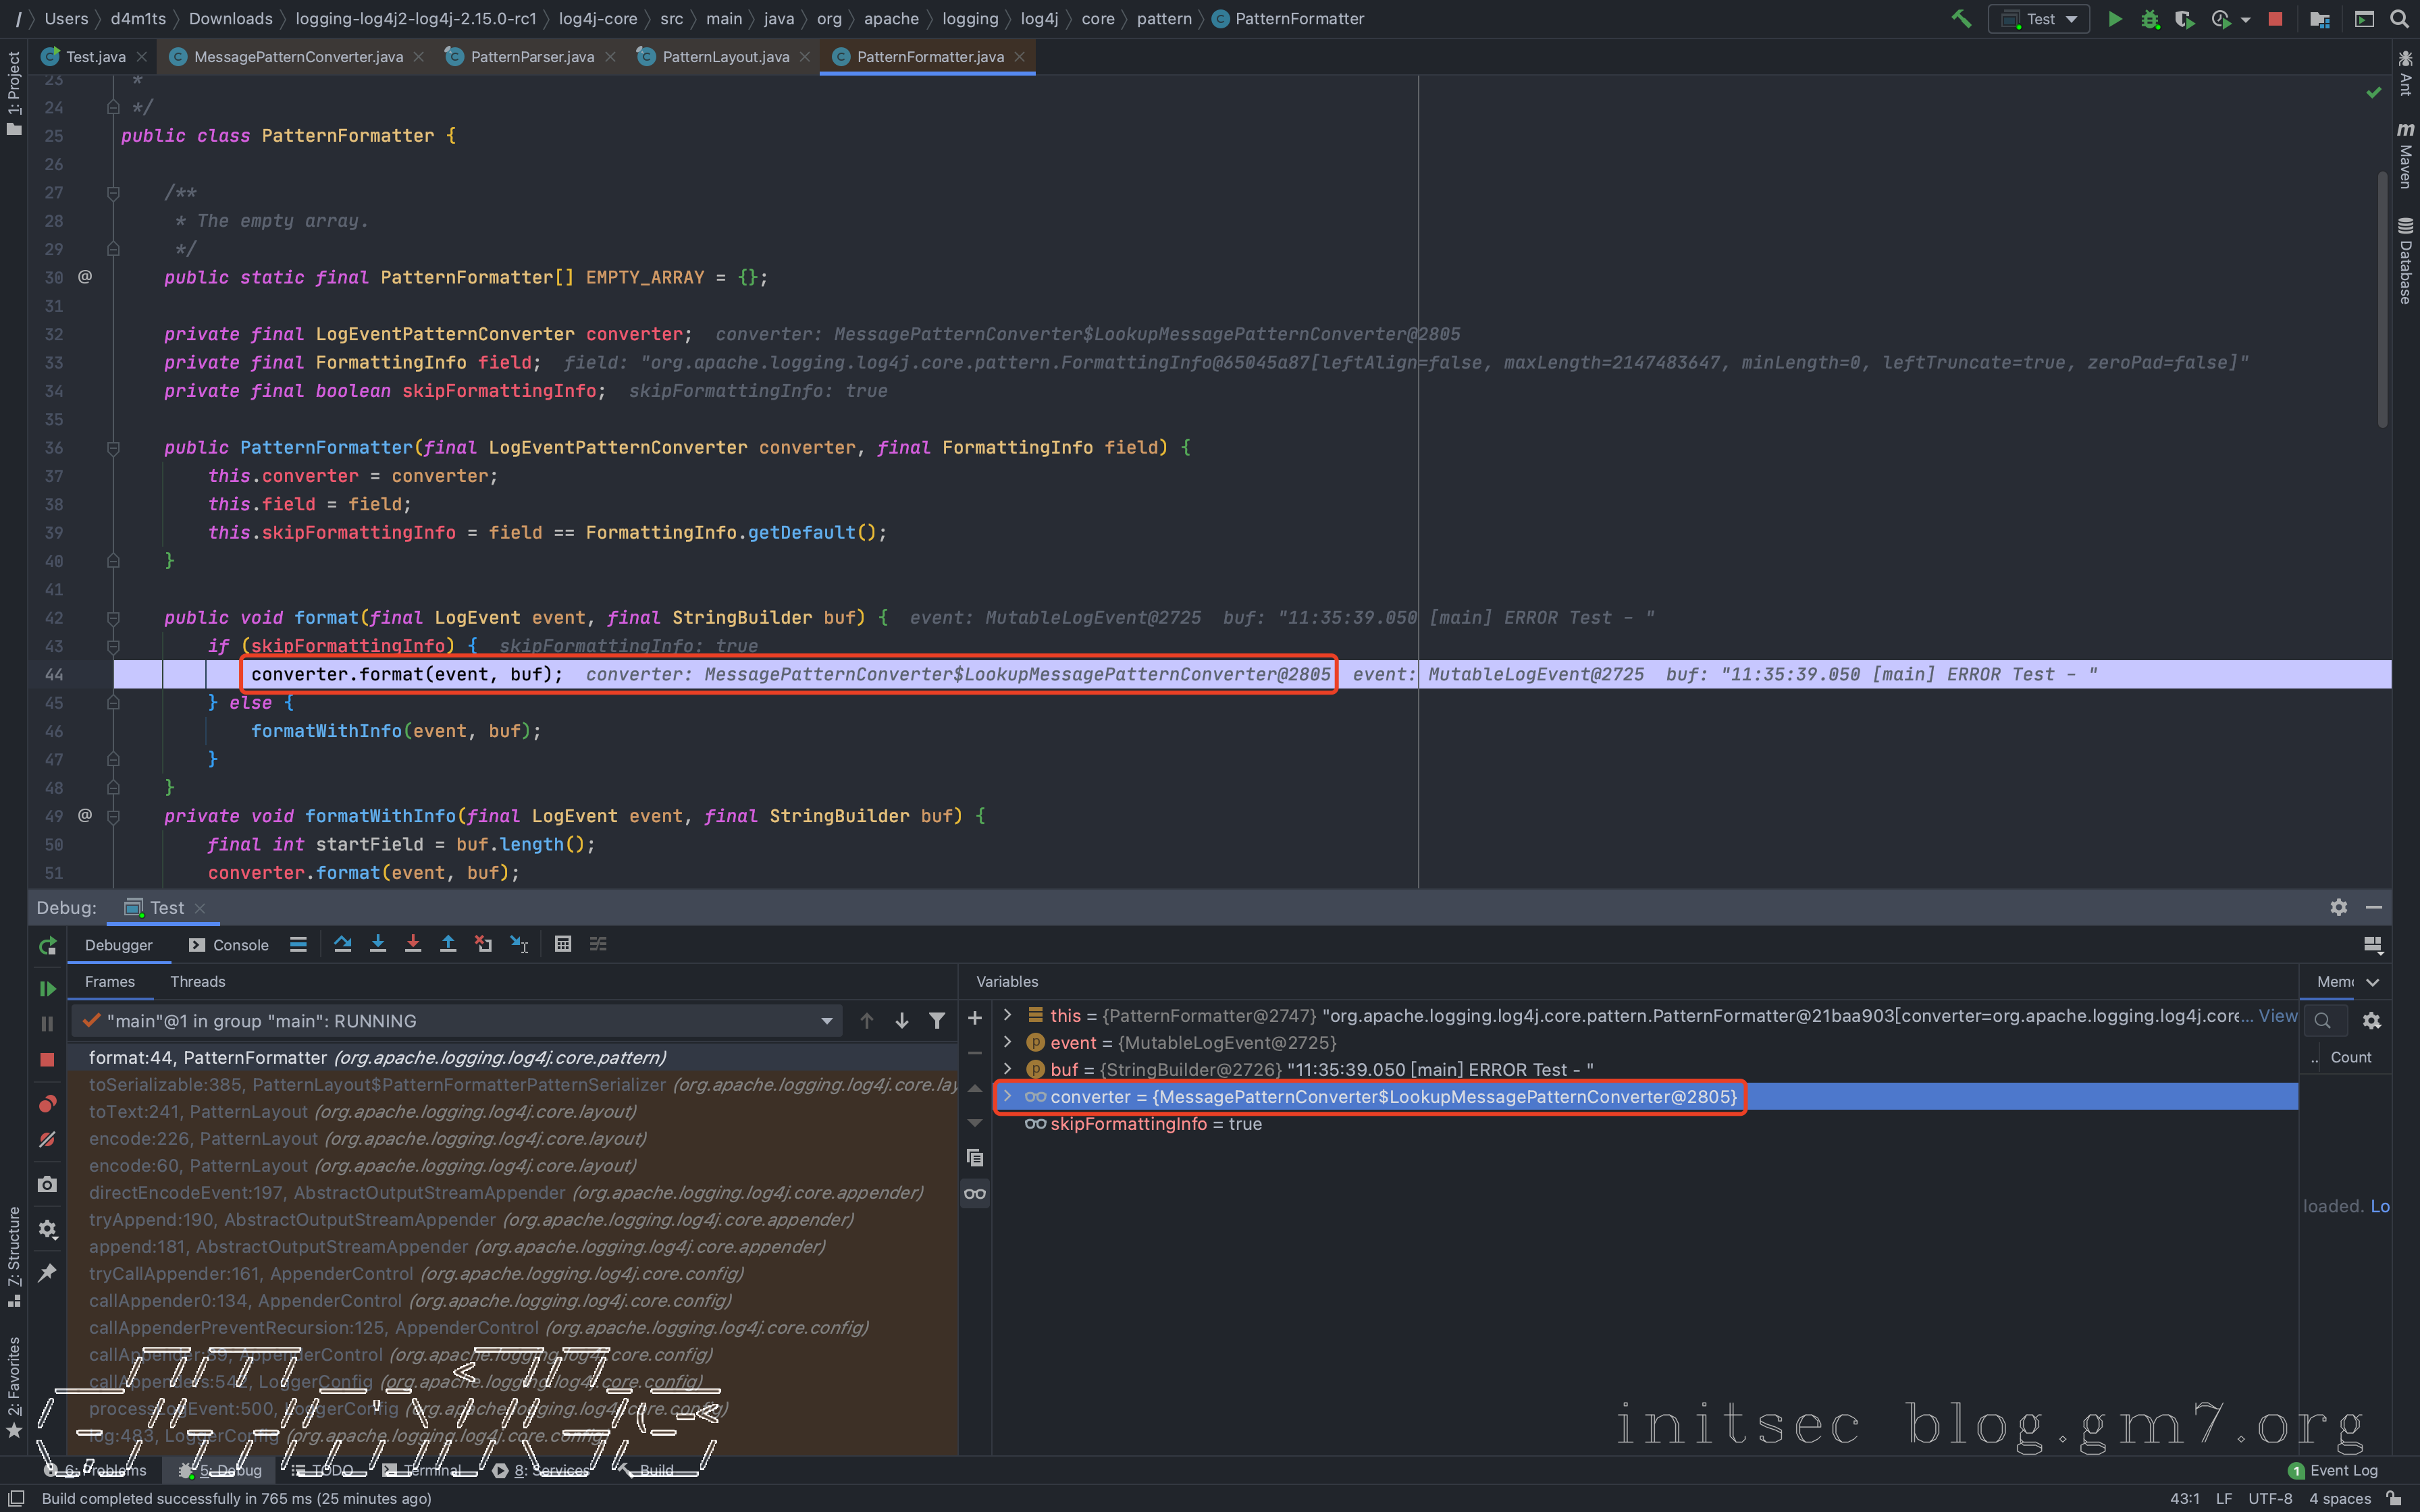Click the Step Over debugger icon

pyautogui.click(x=342, y=944)
